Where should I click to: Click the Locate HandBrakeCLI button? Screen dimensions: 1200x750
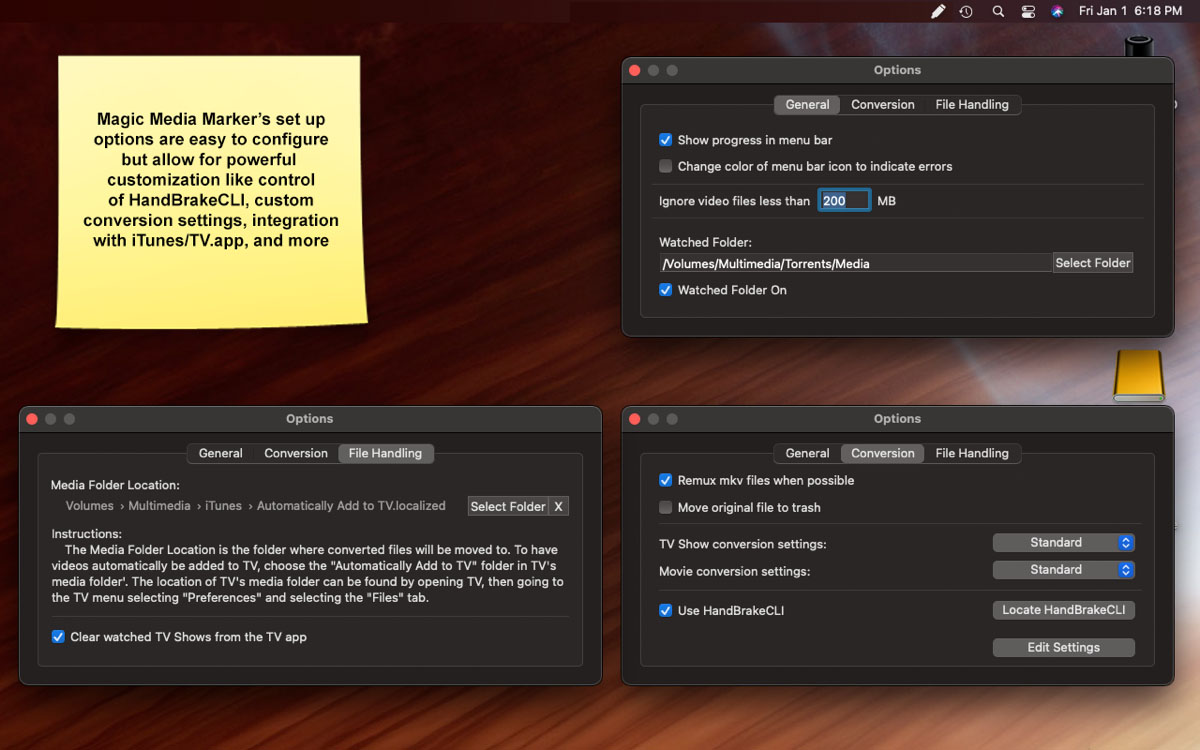tap(1064, 610)
